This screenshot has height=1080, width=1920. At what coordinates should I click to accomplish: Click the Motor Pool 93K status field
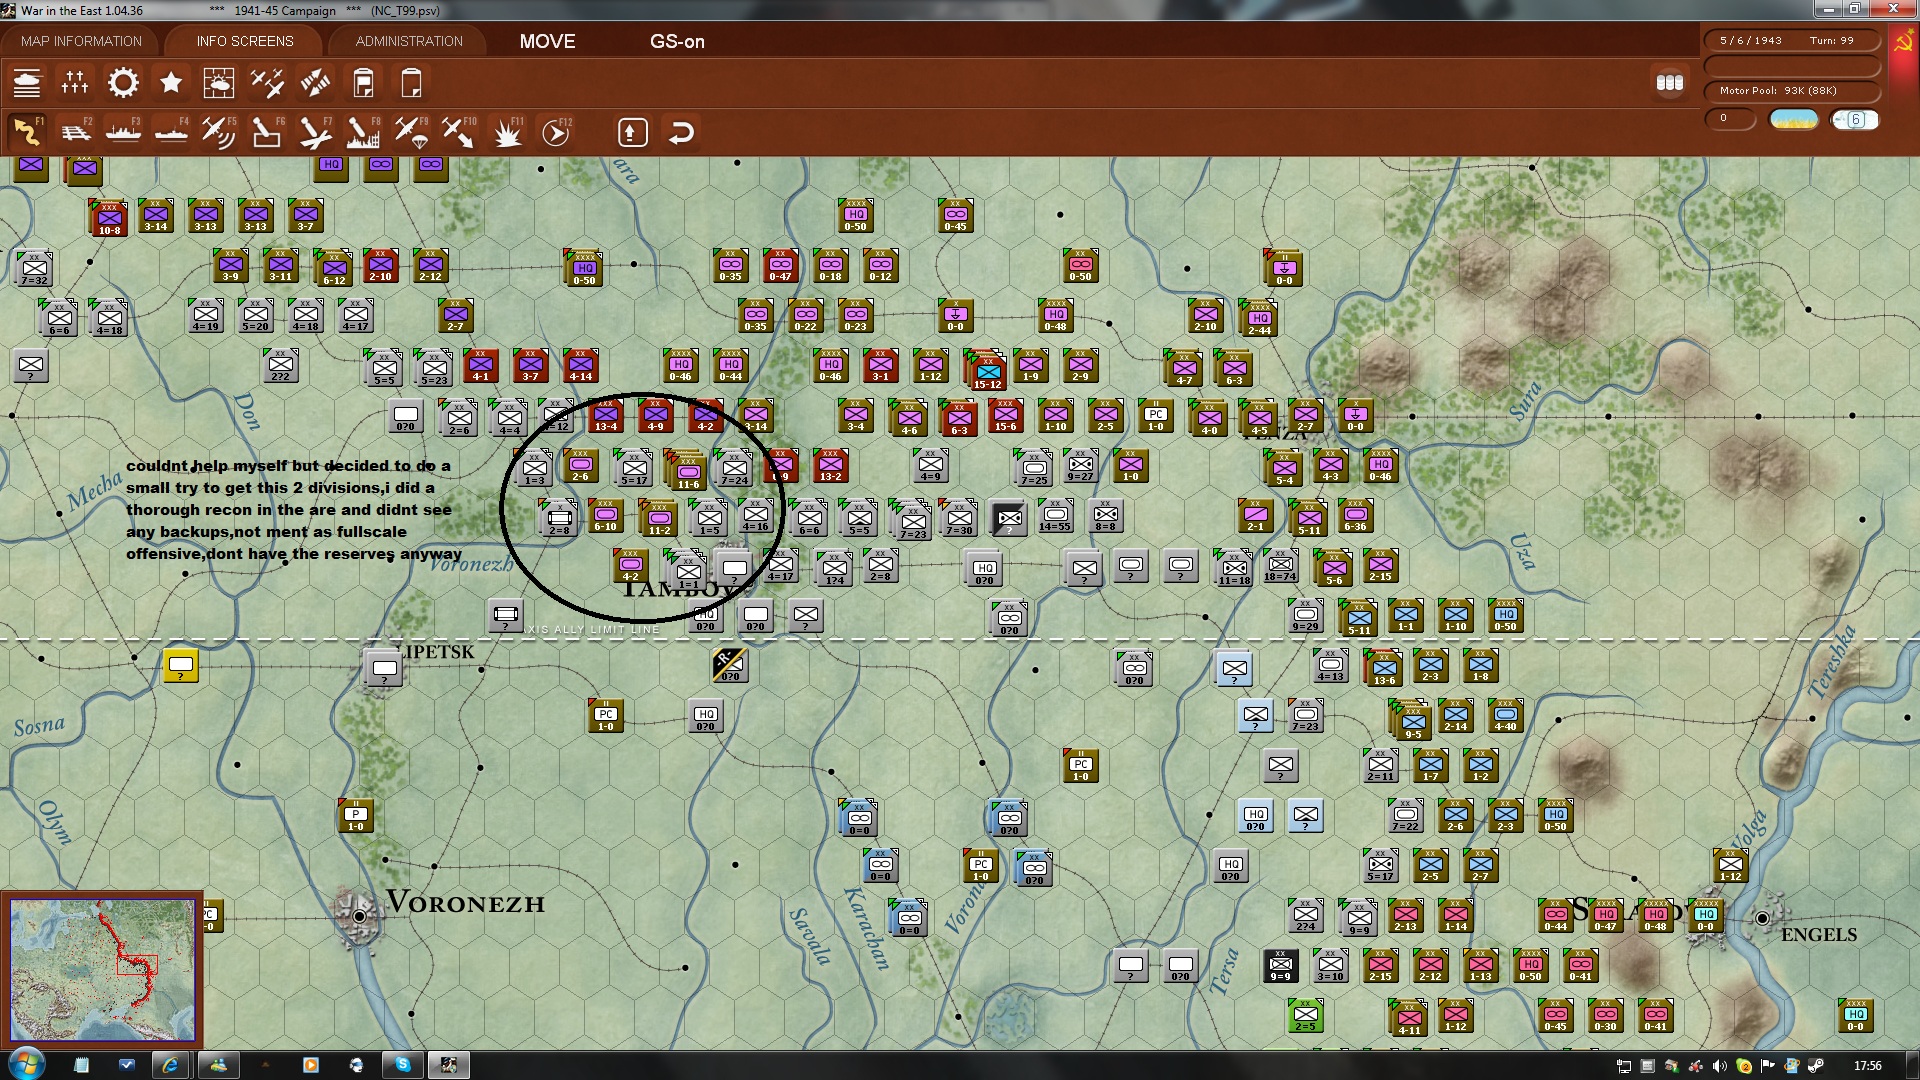[x=1791, y=90]
